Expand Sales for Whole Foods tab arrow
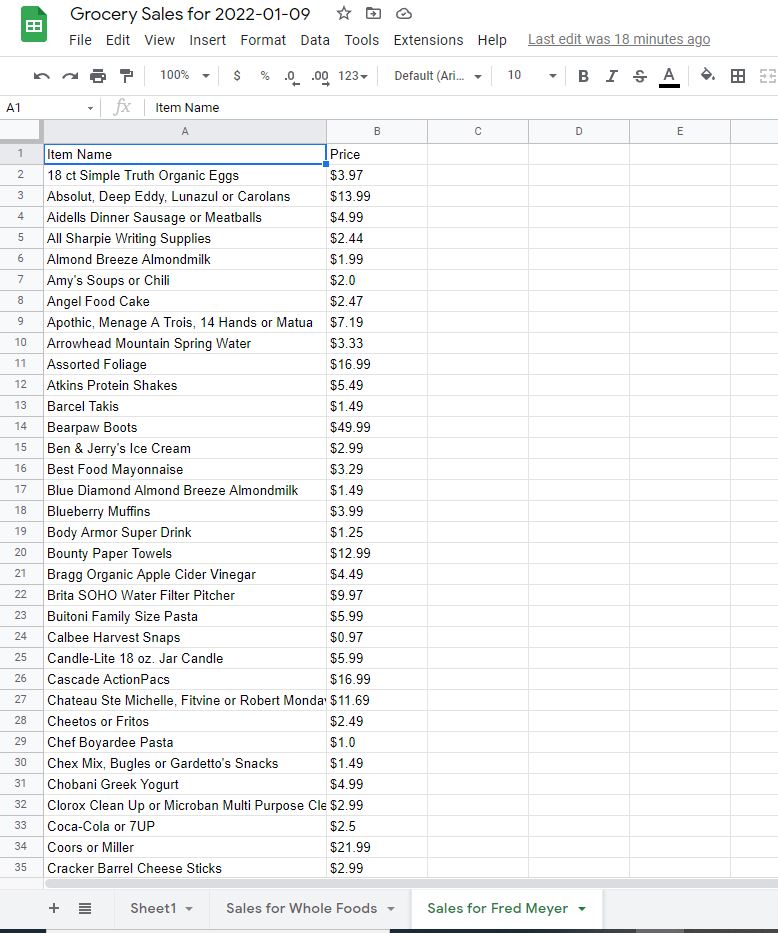This screenshot has height=933, width=778. (391, 909)
